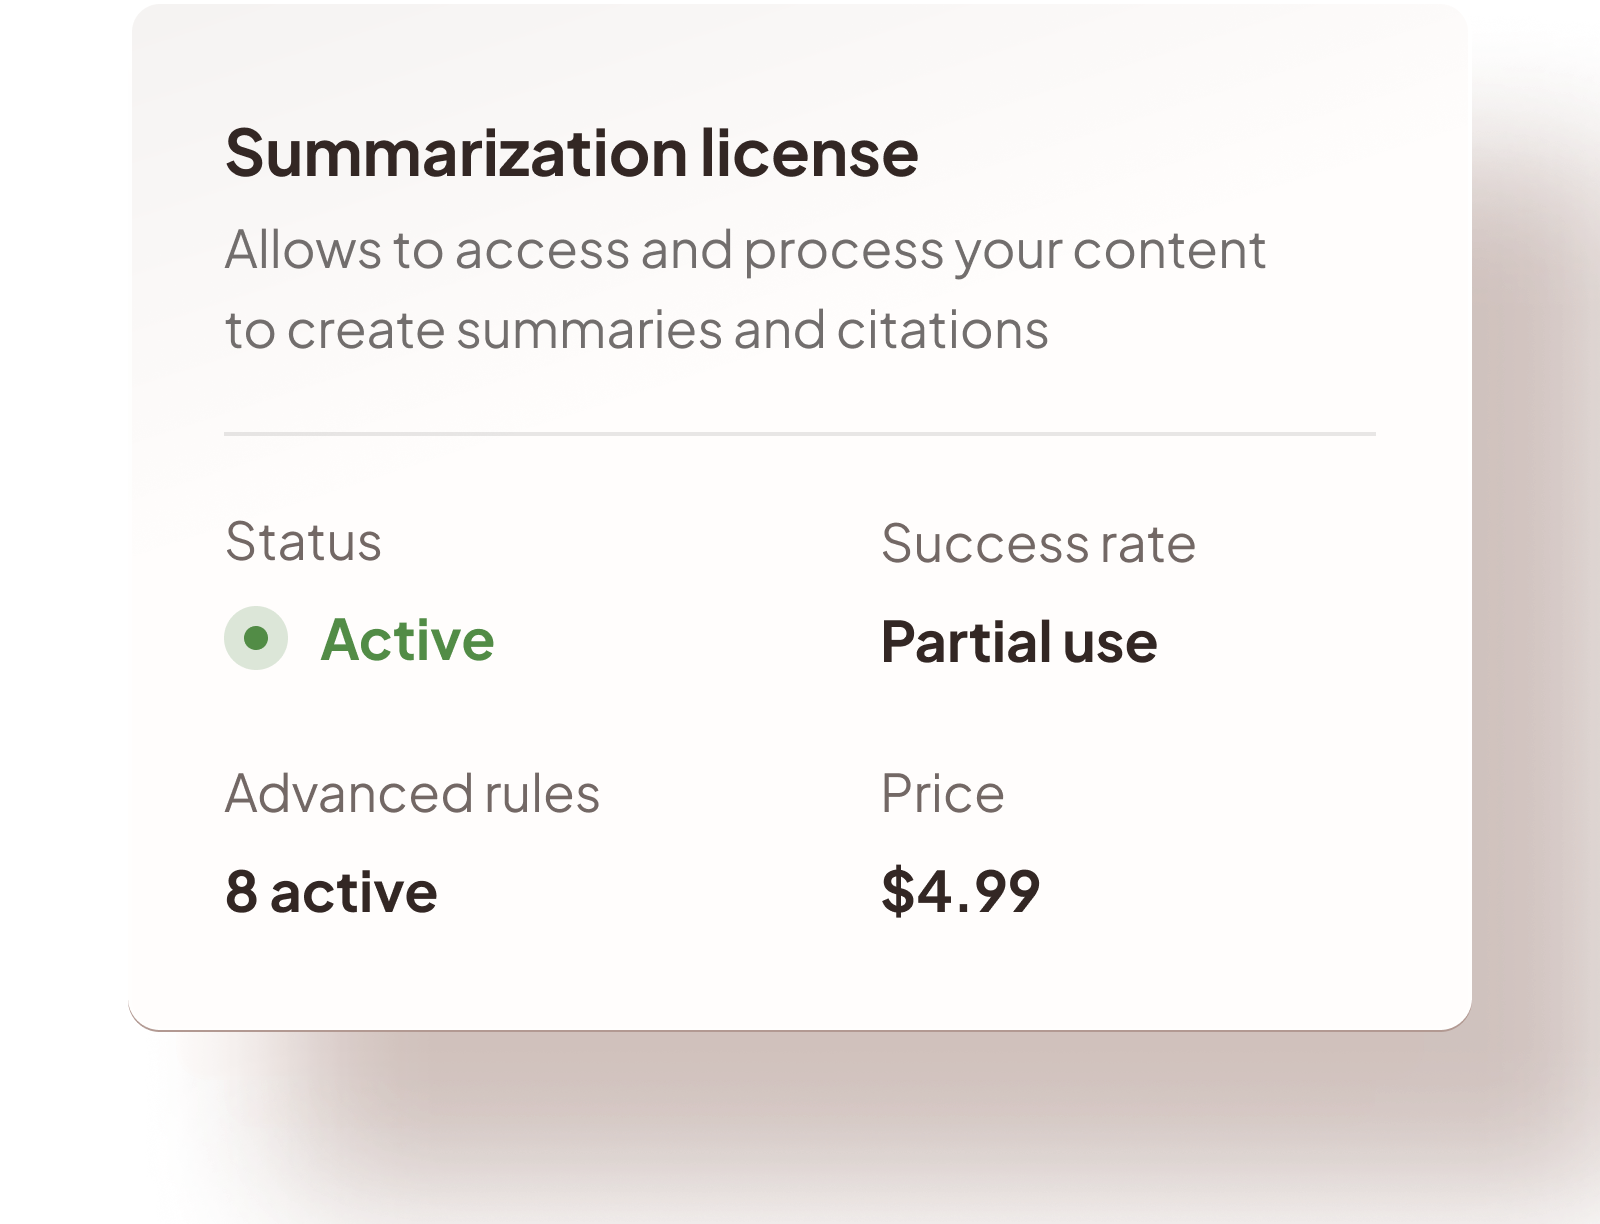Click the 'Advanced rules' label

coord(412,793)
